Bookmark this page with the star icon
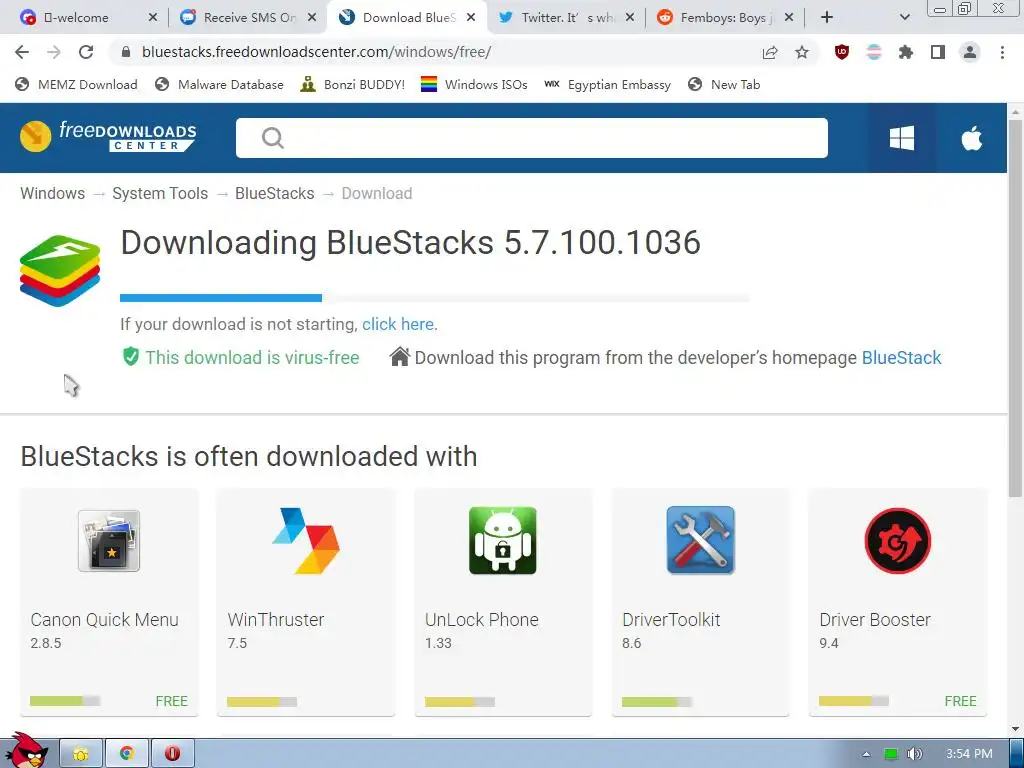 (802, 52)
